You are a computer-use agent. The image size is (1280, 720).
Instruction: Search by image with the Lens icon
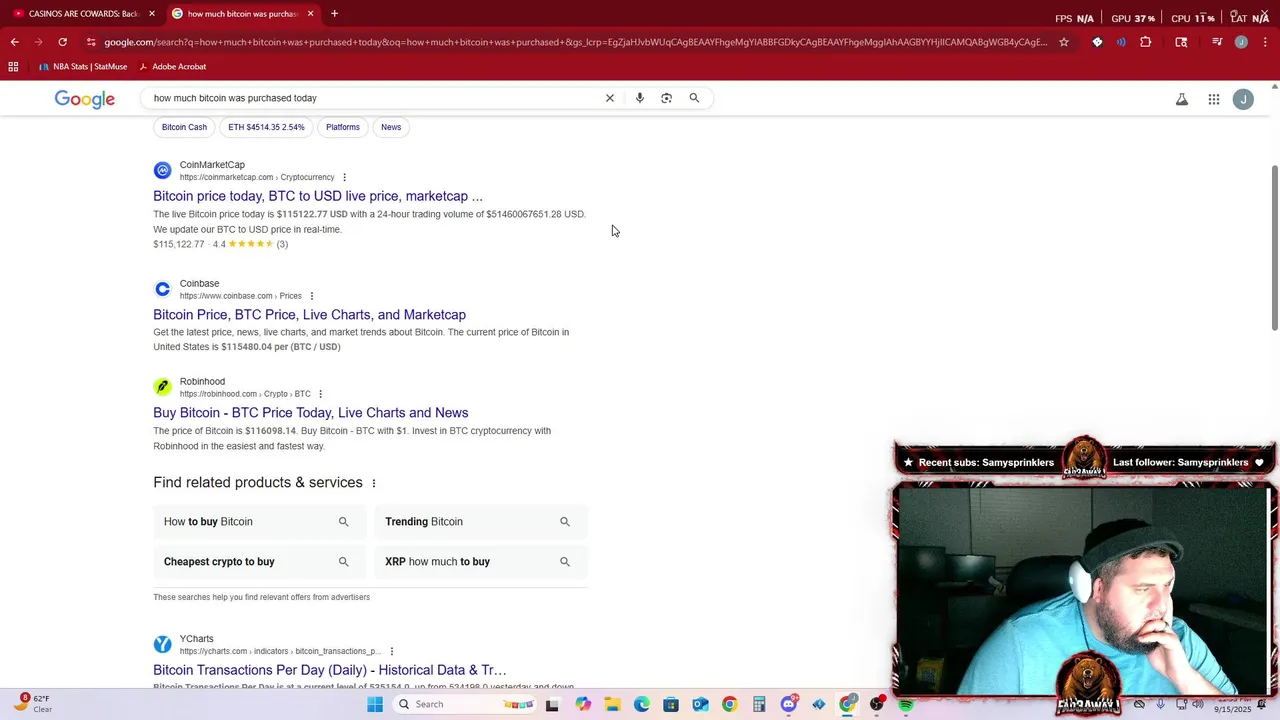click(x=667, y=98)
